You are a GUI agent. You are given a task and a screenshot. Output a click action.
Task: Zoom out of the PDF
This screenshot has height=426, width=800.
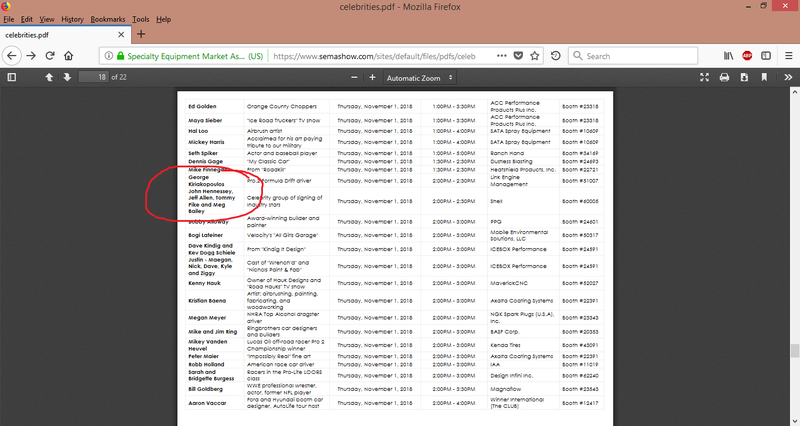pos(354,77)
